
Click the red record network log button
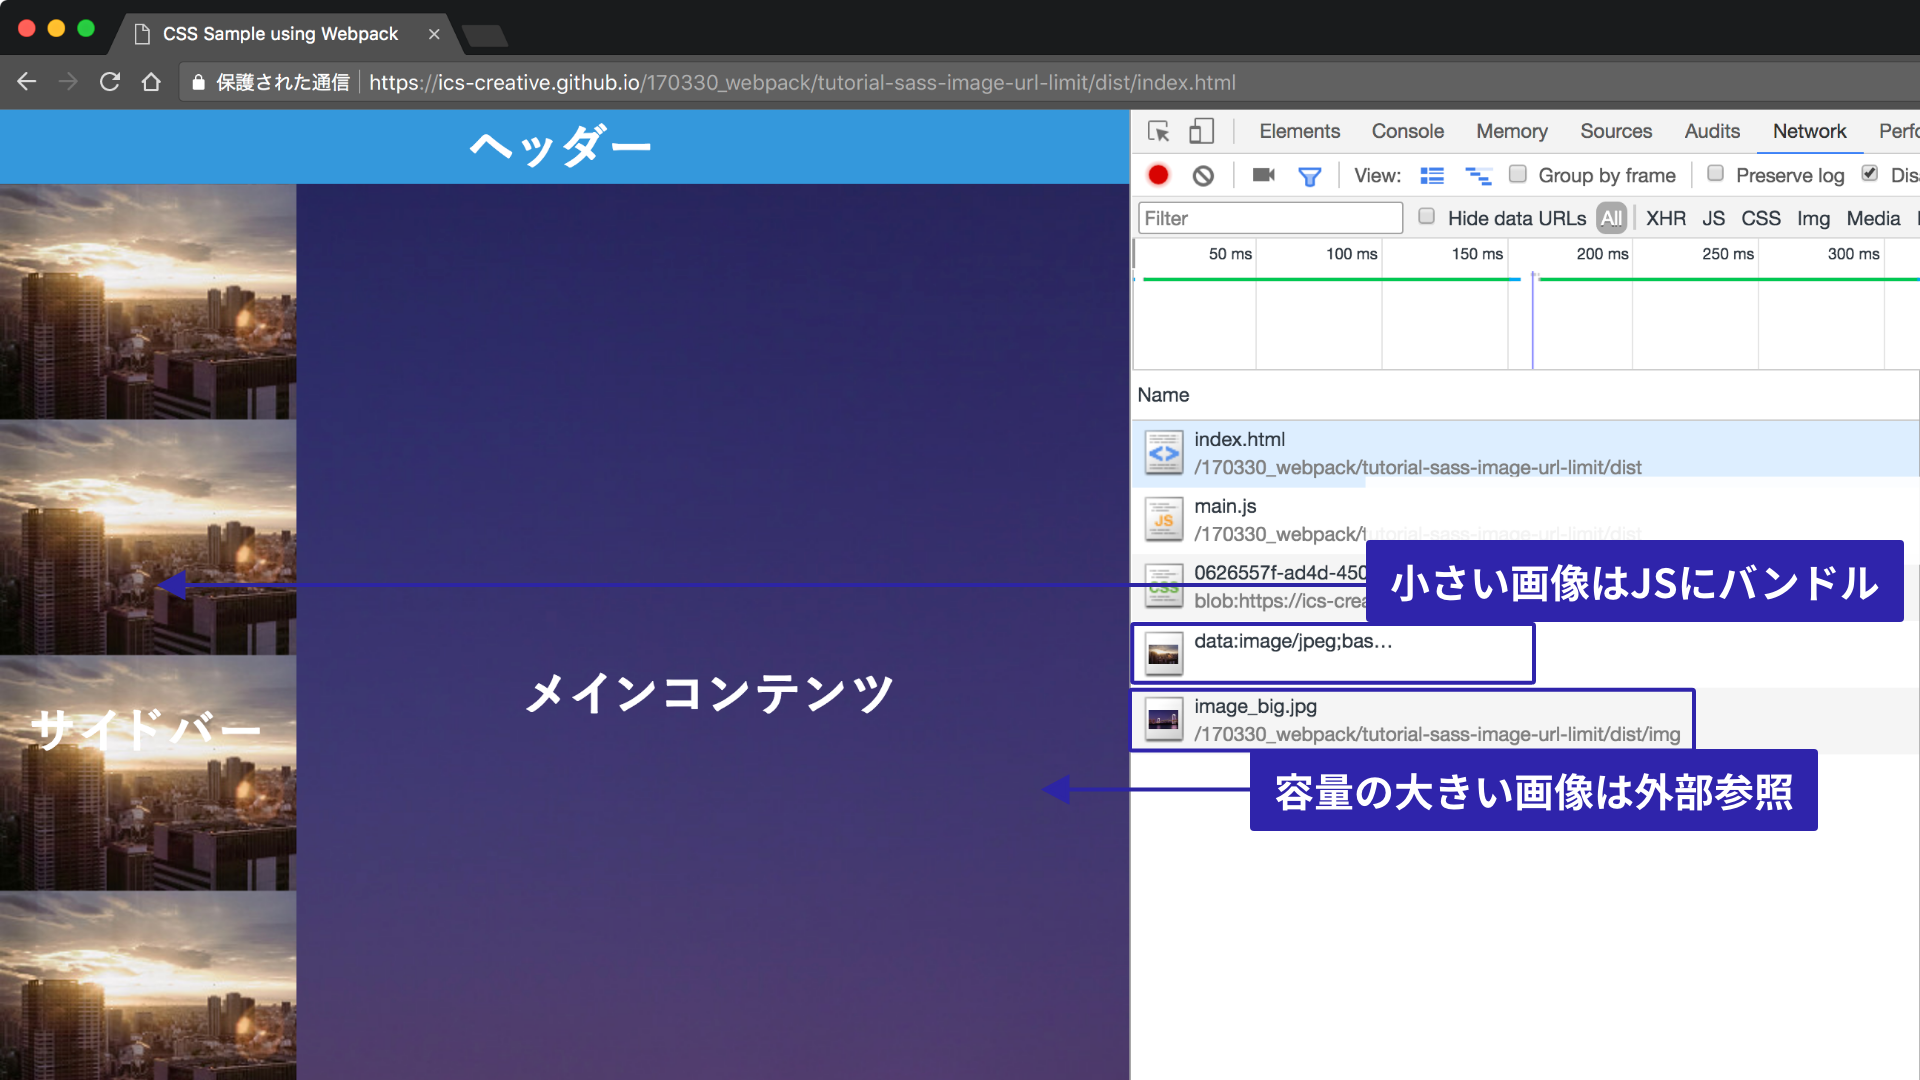pos(1158,175)
